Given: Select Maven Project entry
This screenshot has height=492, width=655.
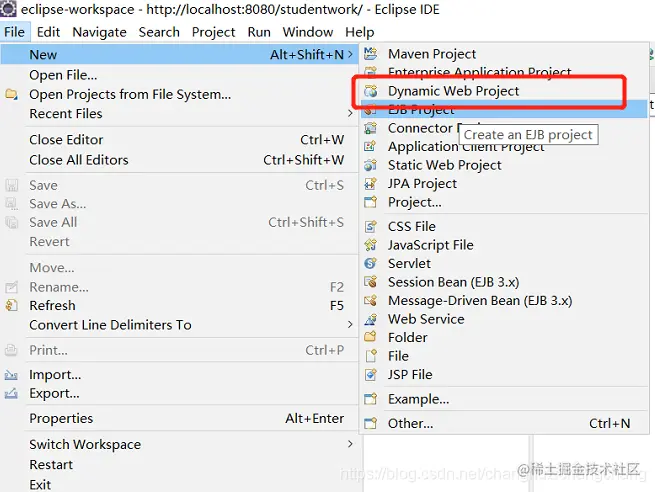Looking at the screenshot, I should tap(505, 54).
